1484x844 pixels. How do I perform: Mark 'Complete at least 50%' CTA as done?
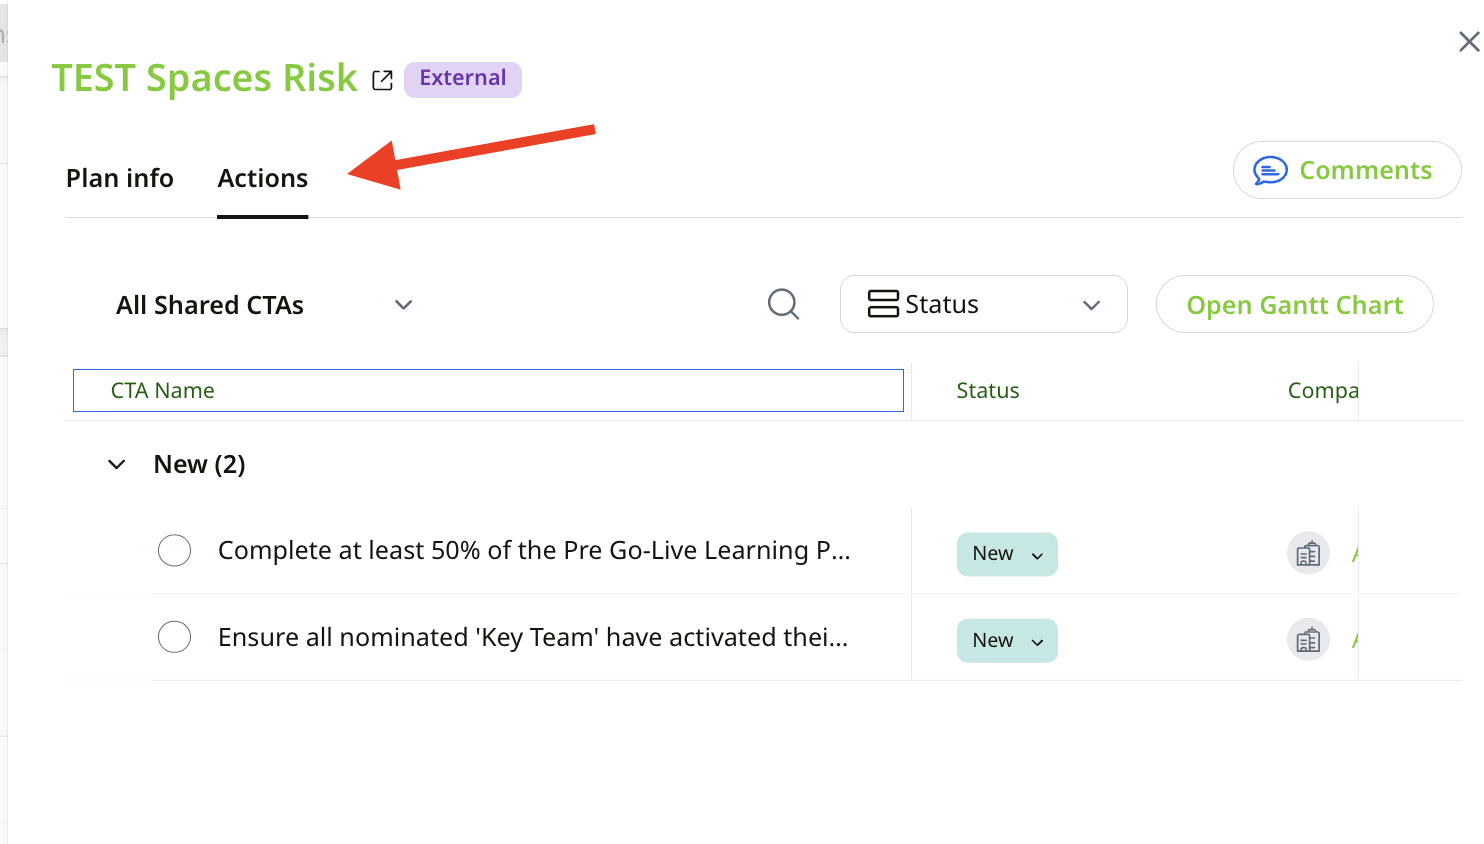pyautogui.click(x=175, y=551)
